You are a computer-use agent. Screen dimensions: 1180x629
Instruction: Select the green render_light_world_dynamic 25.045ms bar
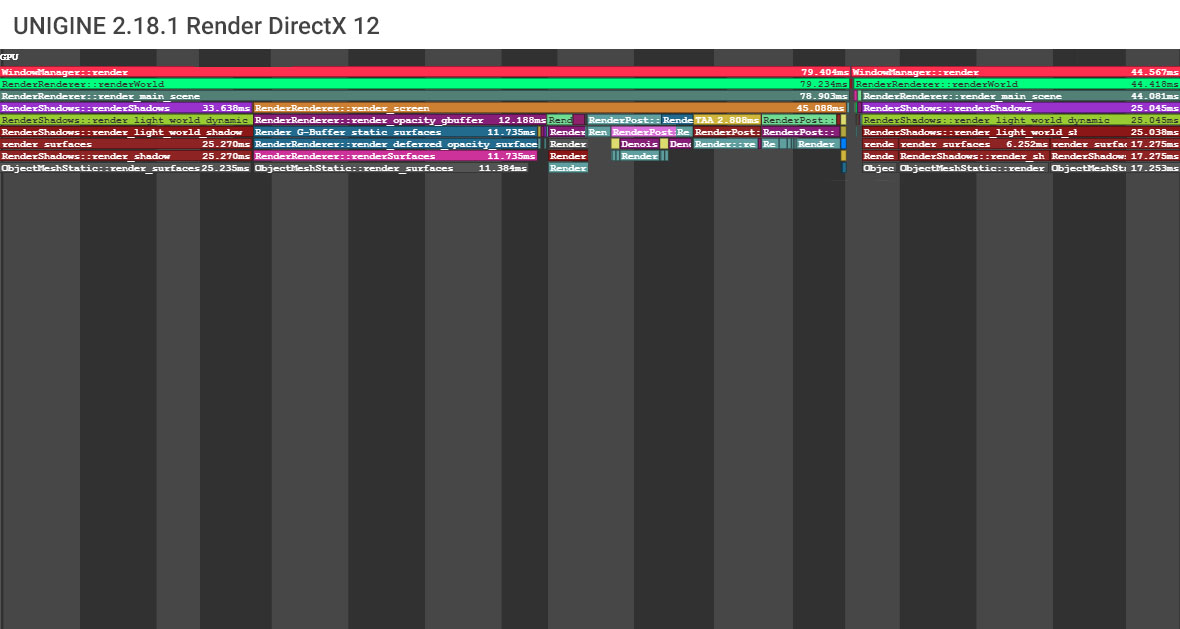(x=1021, y=120)
